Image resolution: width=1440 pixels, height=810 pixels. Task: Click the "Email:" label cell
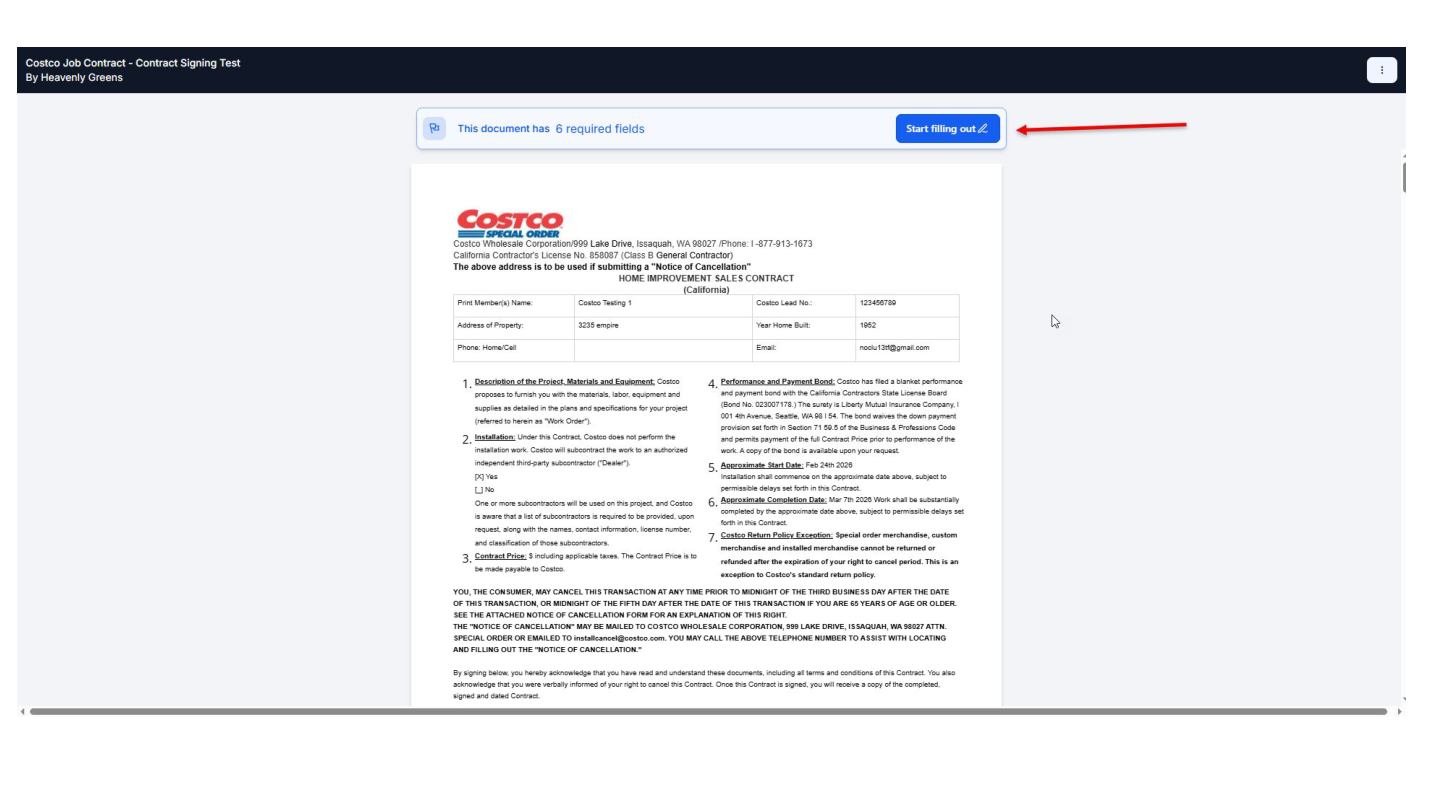tap(804, 350)
